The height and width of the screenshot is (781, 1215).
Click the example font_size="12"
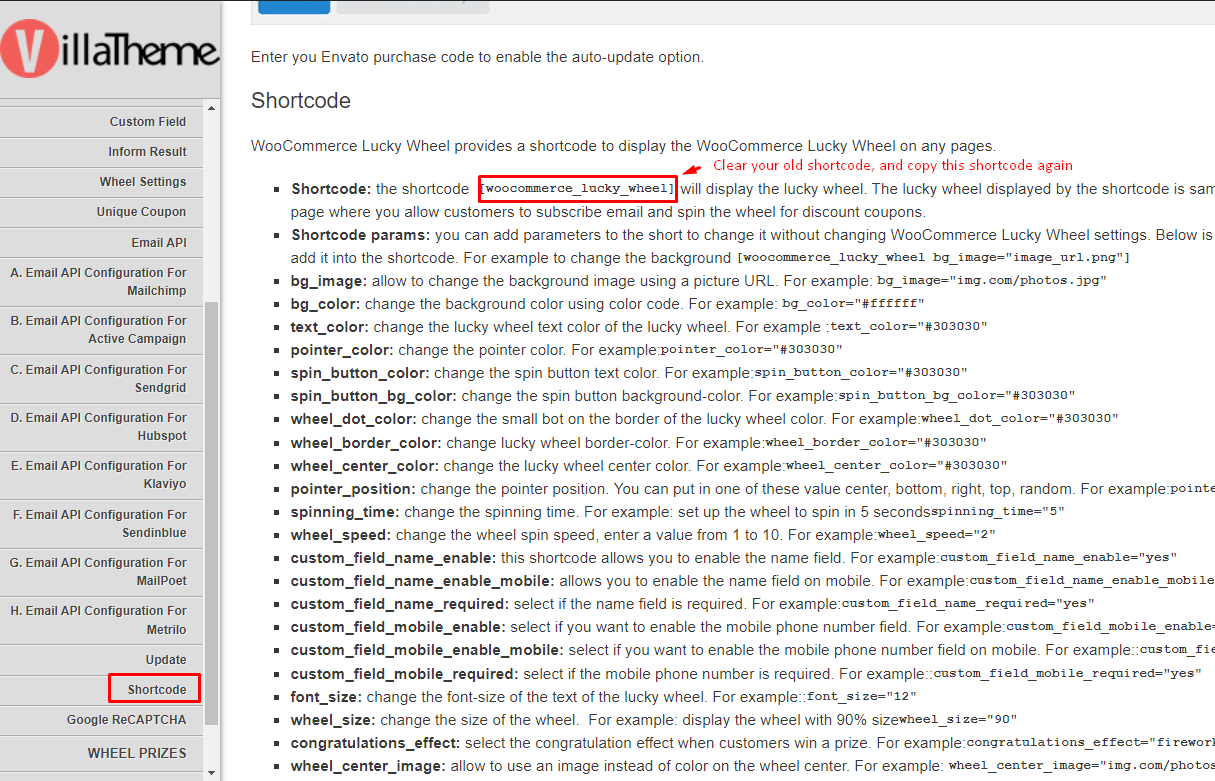point(862,696)
